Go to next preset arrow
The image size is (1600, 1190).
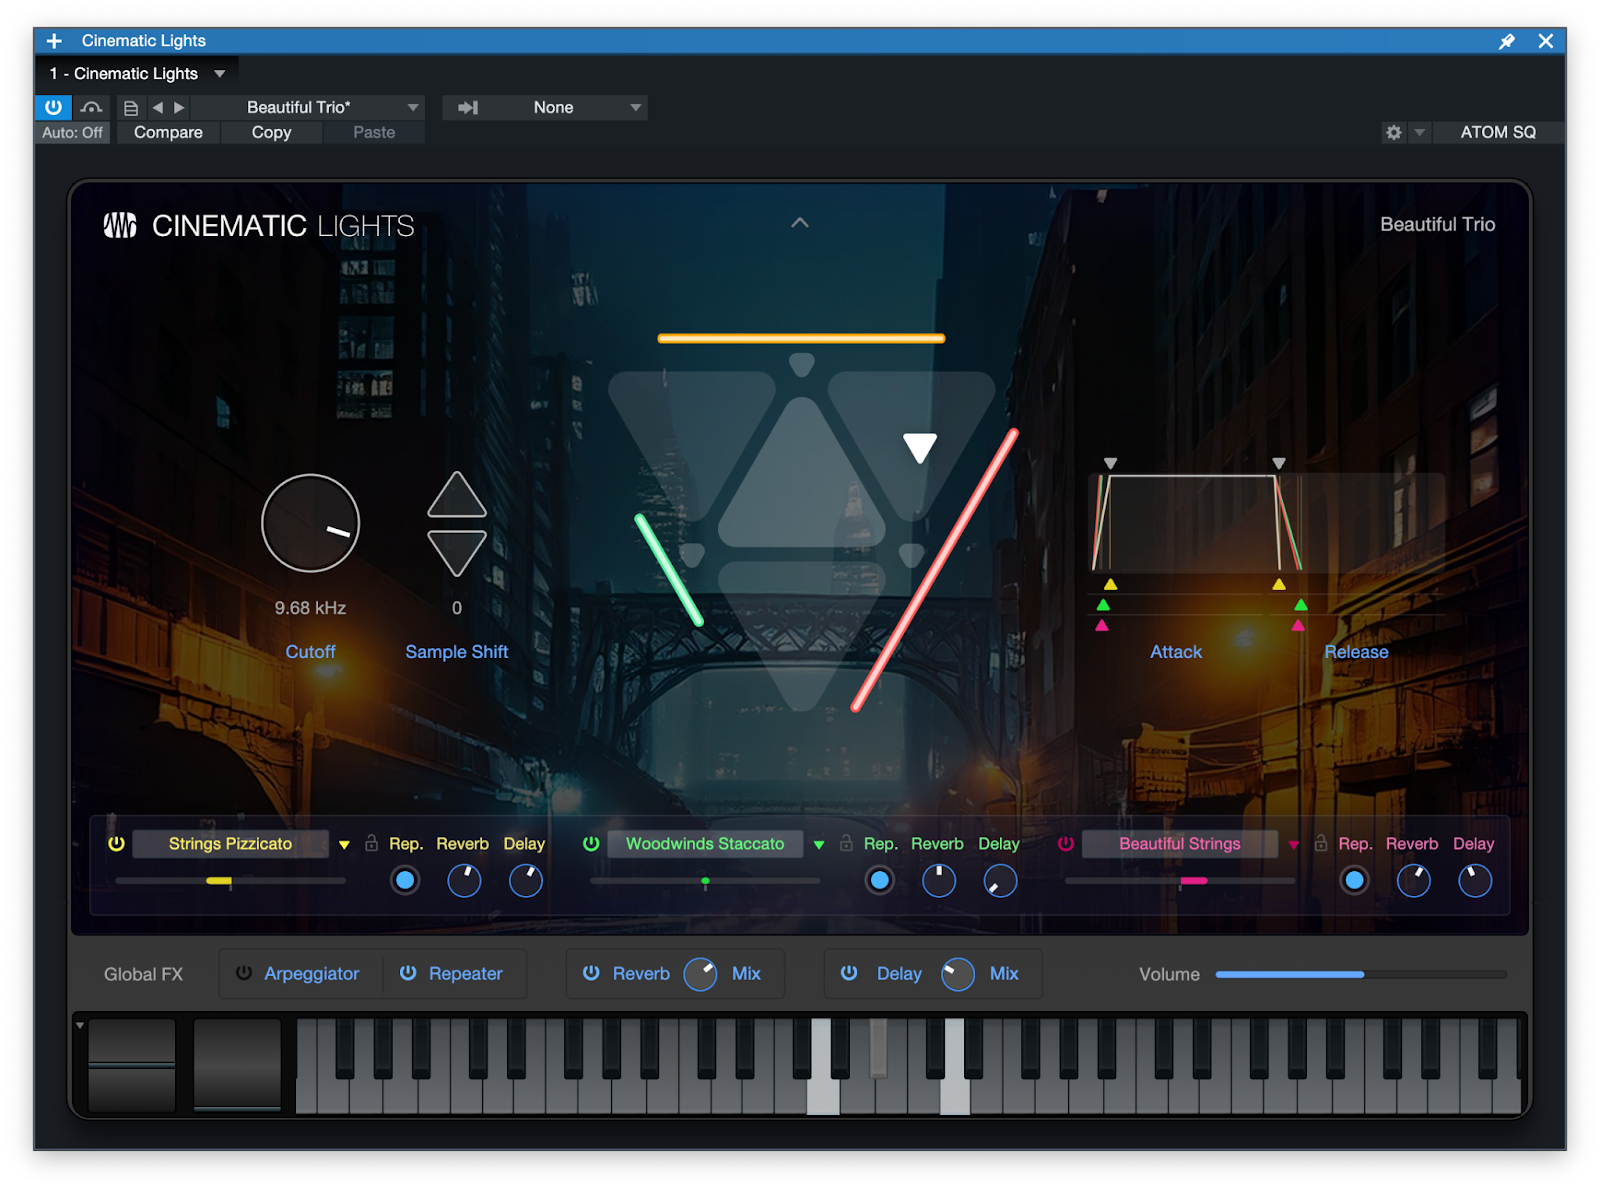(180, 107)
